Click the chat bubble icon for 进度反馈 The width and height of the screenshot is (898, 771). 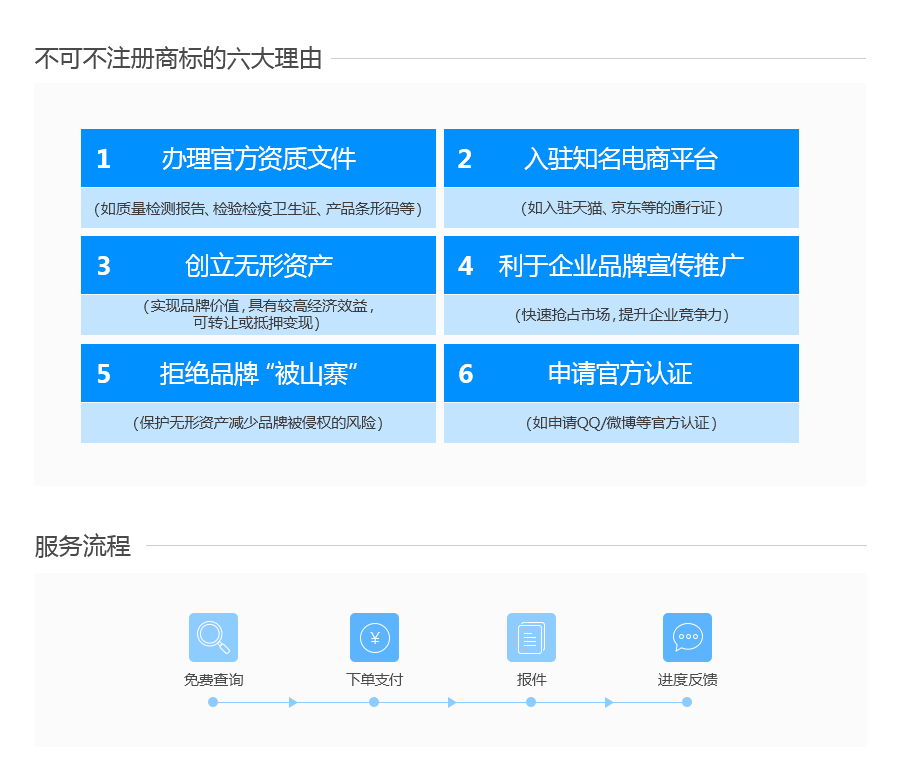[x=687, y=637]
